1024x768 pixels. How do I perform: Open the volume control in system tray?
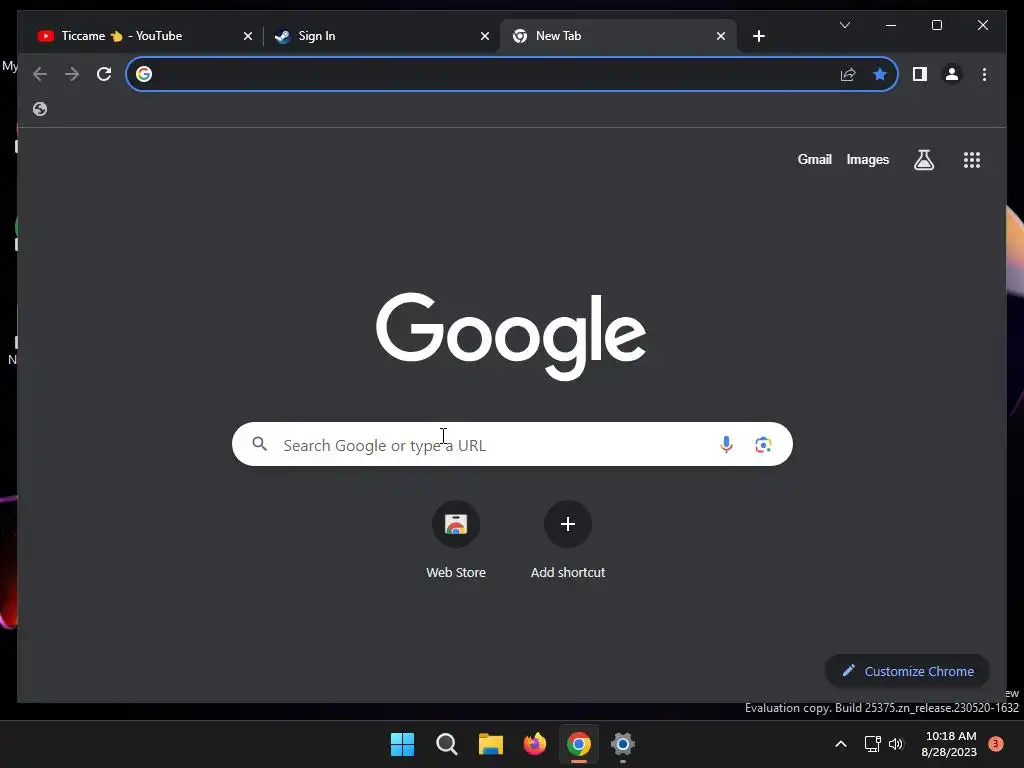point(896,744)
